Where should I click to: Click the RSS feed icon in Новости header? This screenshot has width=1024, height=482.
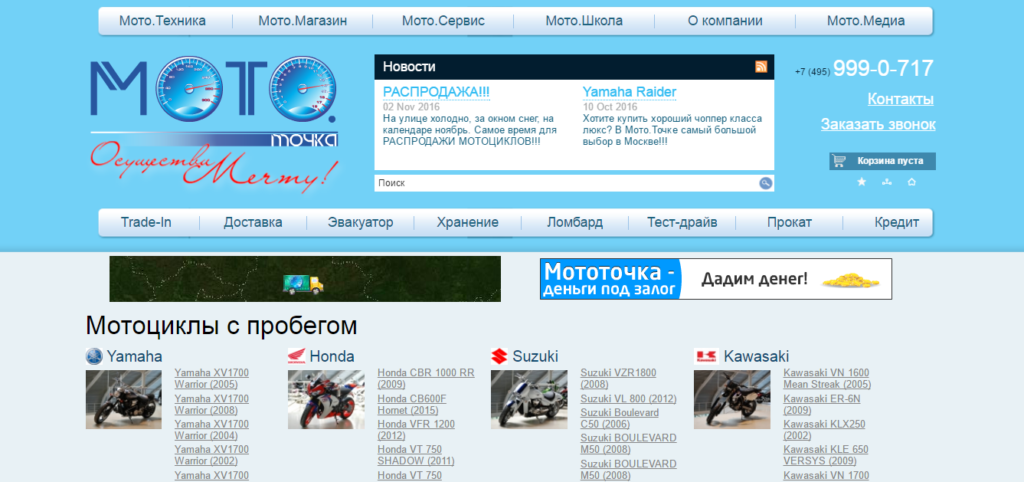point(761,67)
